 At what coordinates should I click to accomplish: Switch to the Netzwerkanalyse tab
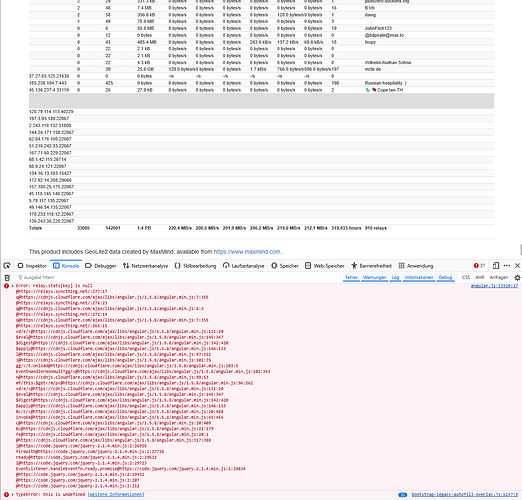click(x=145, y=266)
